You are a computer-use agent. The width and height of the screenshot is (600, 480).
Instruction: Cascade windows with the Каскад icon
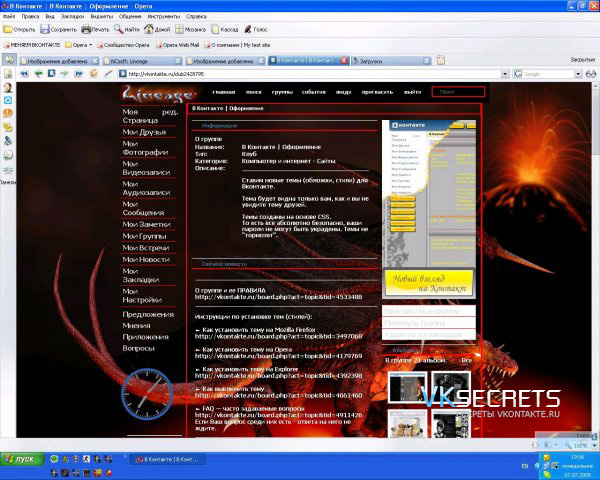215,29
